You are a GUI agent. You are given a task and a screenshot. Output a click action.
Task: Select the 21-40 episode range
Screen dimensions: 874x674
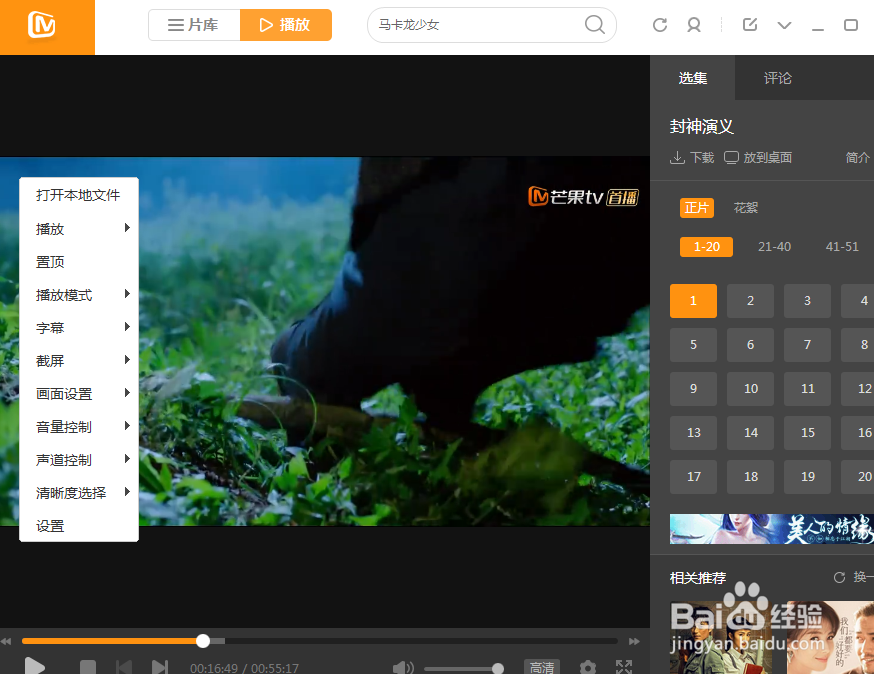click(x=774, y=246)
